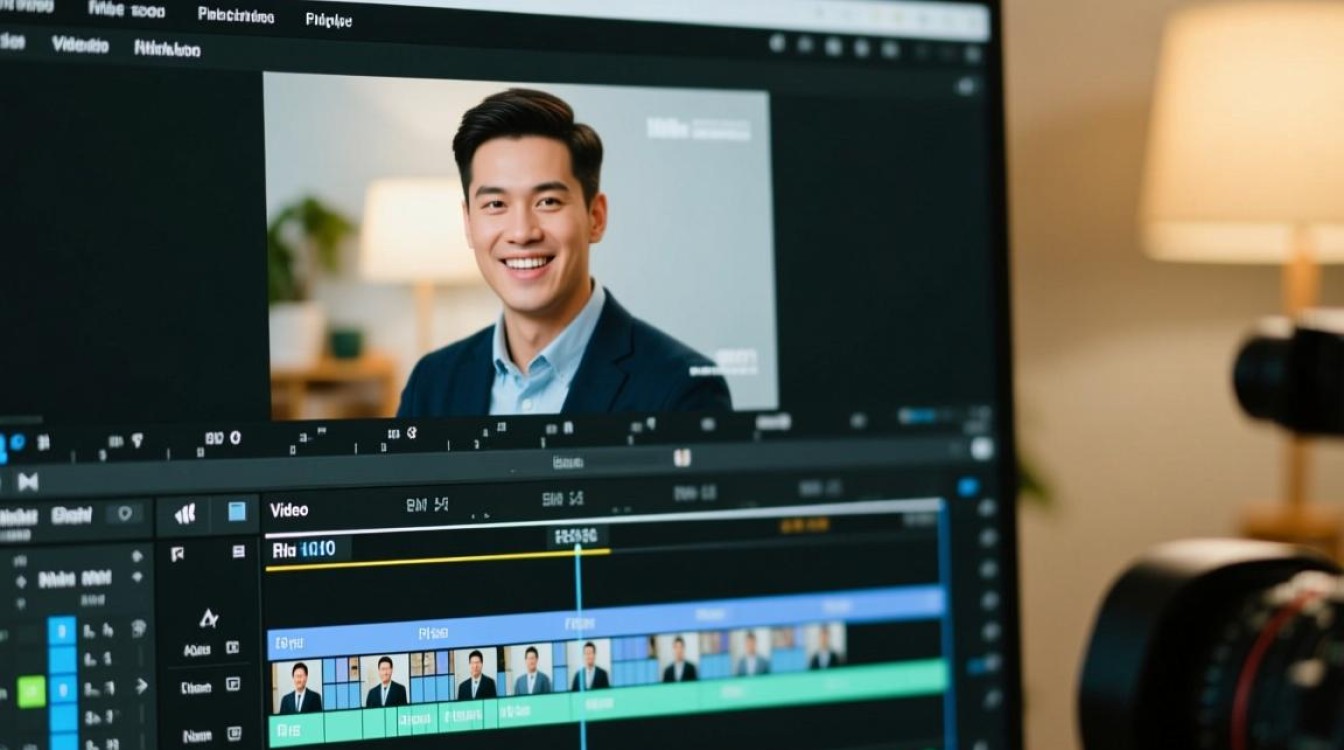Click the list icon below the blue square
Image resolution: width=1344 pixels, height=750 pixels.
(238, 551)
